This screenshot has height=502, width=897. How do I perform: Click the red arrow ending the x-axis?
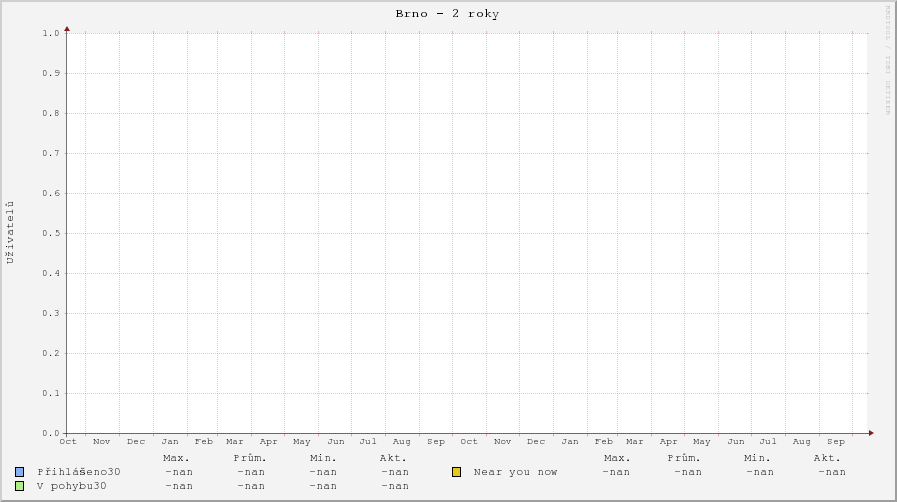871,433
